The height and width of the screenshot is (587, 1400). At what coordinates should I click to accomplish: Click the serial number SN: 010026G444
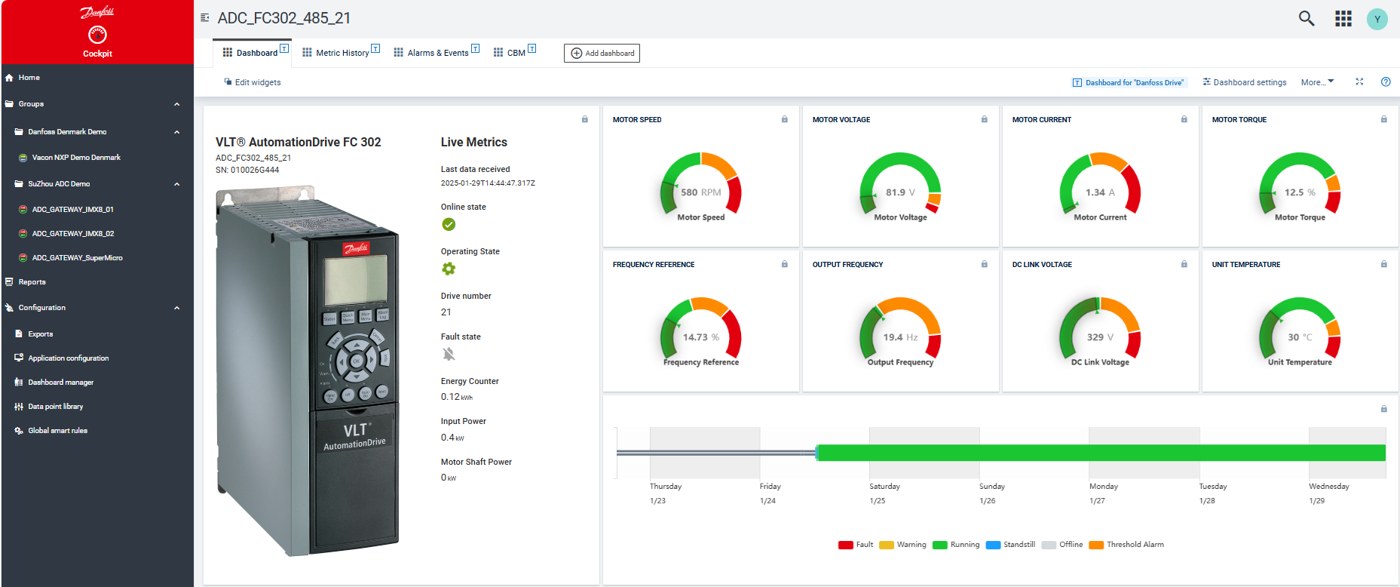tap(247, 169)
